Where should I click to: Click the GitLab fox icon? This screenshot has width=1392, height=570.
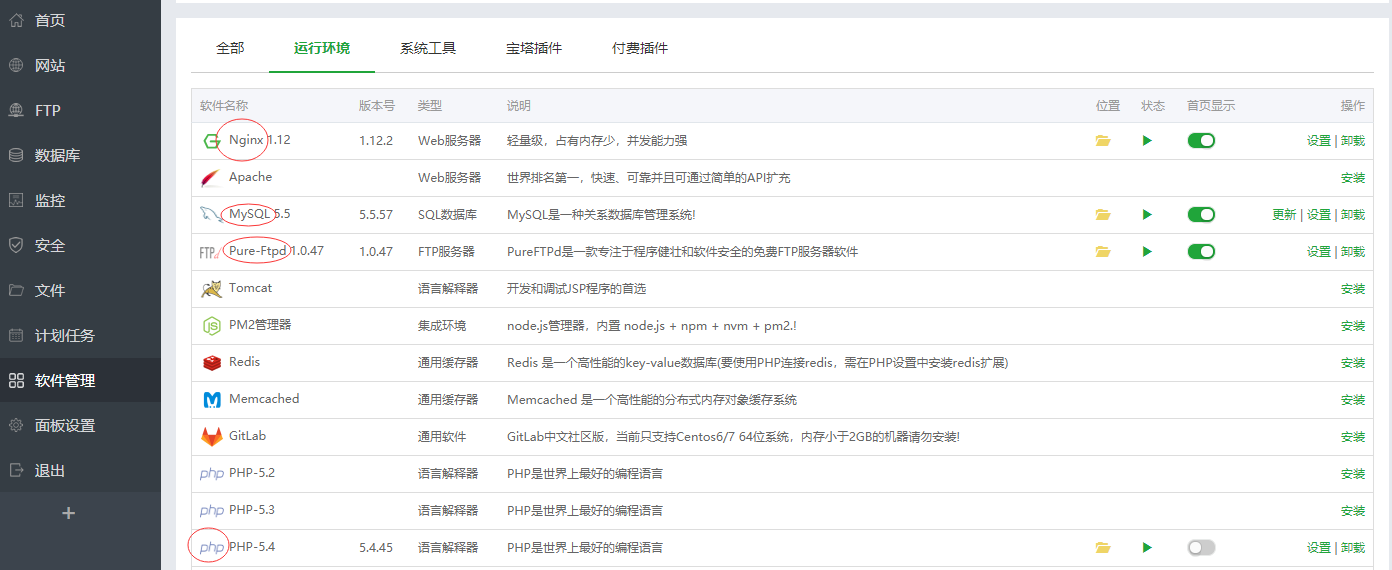click(211, 437)
